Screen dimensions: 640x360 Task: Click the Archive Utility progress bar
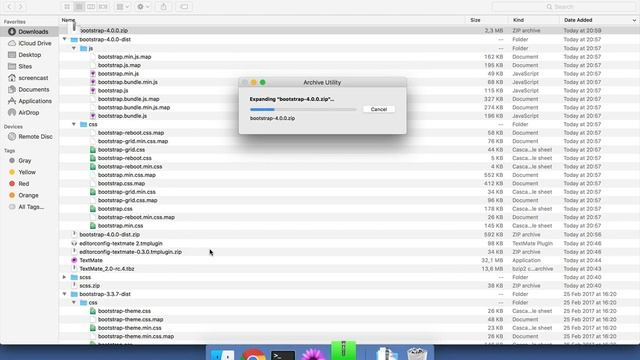(x=303, y=109)
